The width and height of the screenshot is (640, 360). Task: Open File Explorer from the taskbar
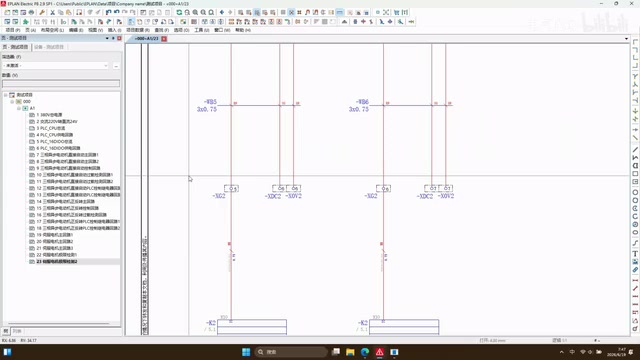point(350,352)
